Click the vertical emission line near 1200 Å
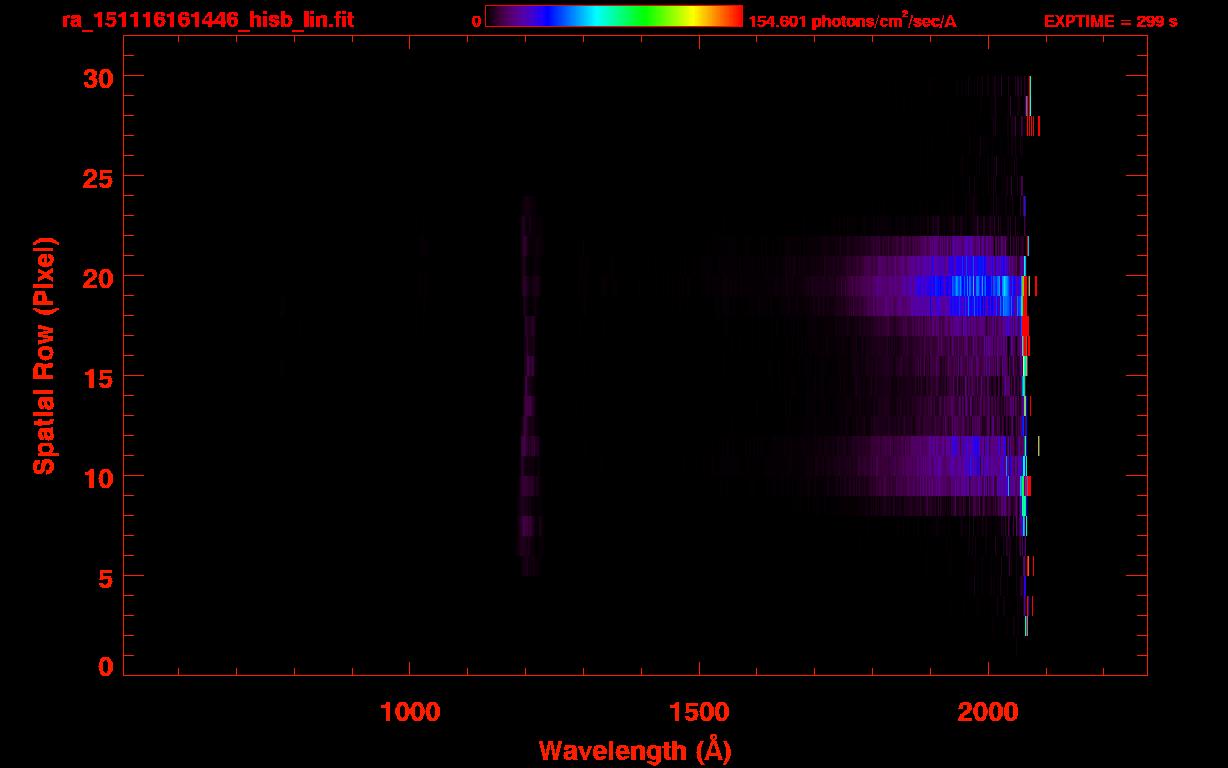1228x768 pixels. [x=529, y=386]
